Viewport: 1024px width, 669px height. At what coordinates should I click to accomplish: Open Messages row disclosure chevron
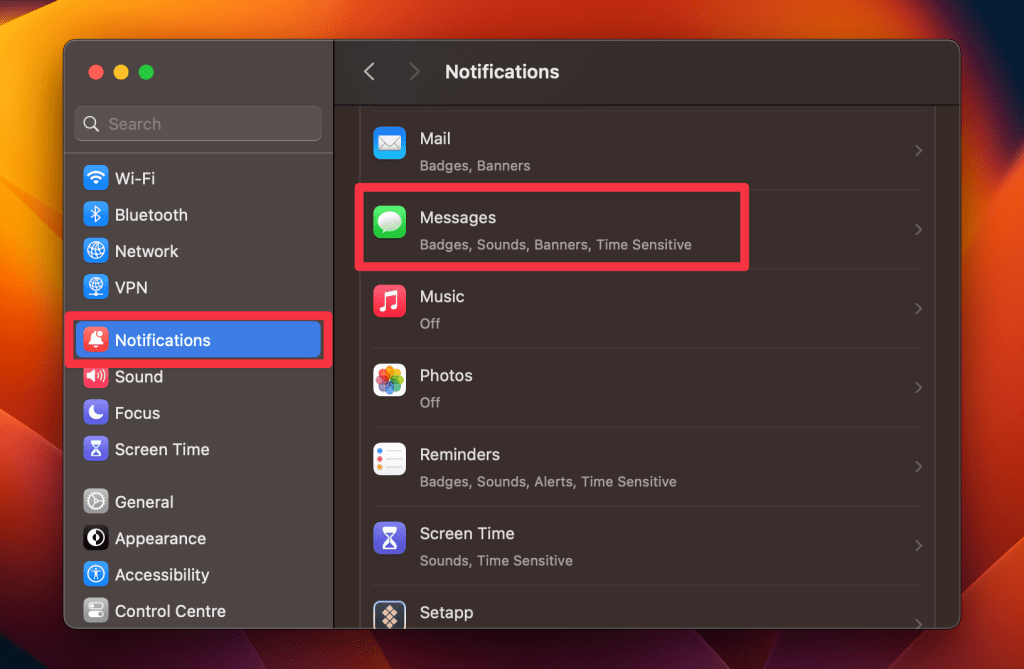[918, 230]
